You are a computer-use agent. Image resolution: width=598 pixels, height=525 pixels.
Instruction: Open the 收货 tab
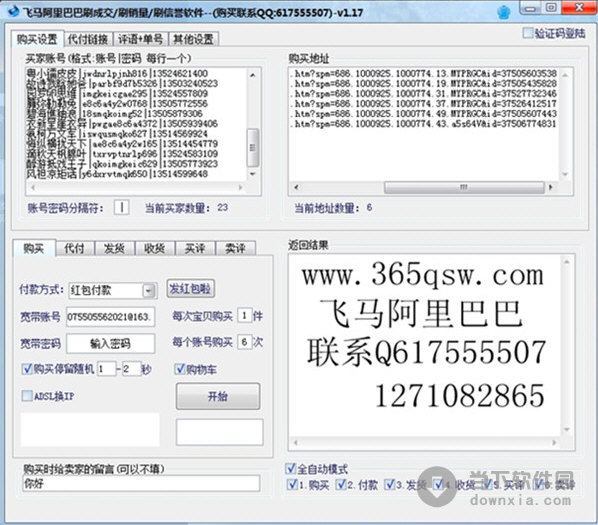coord(154,249)
